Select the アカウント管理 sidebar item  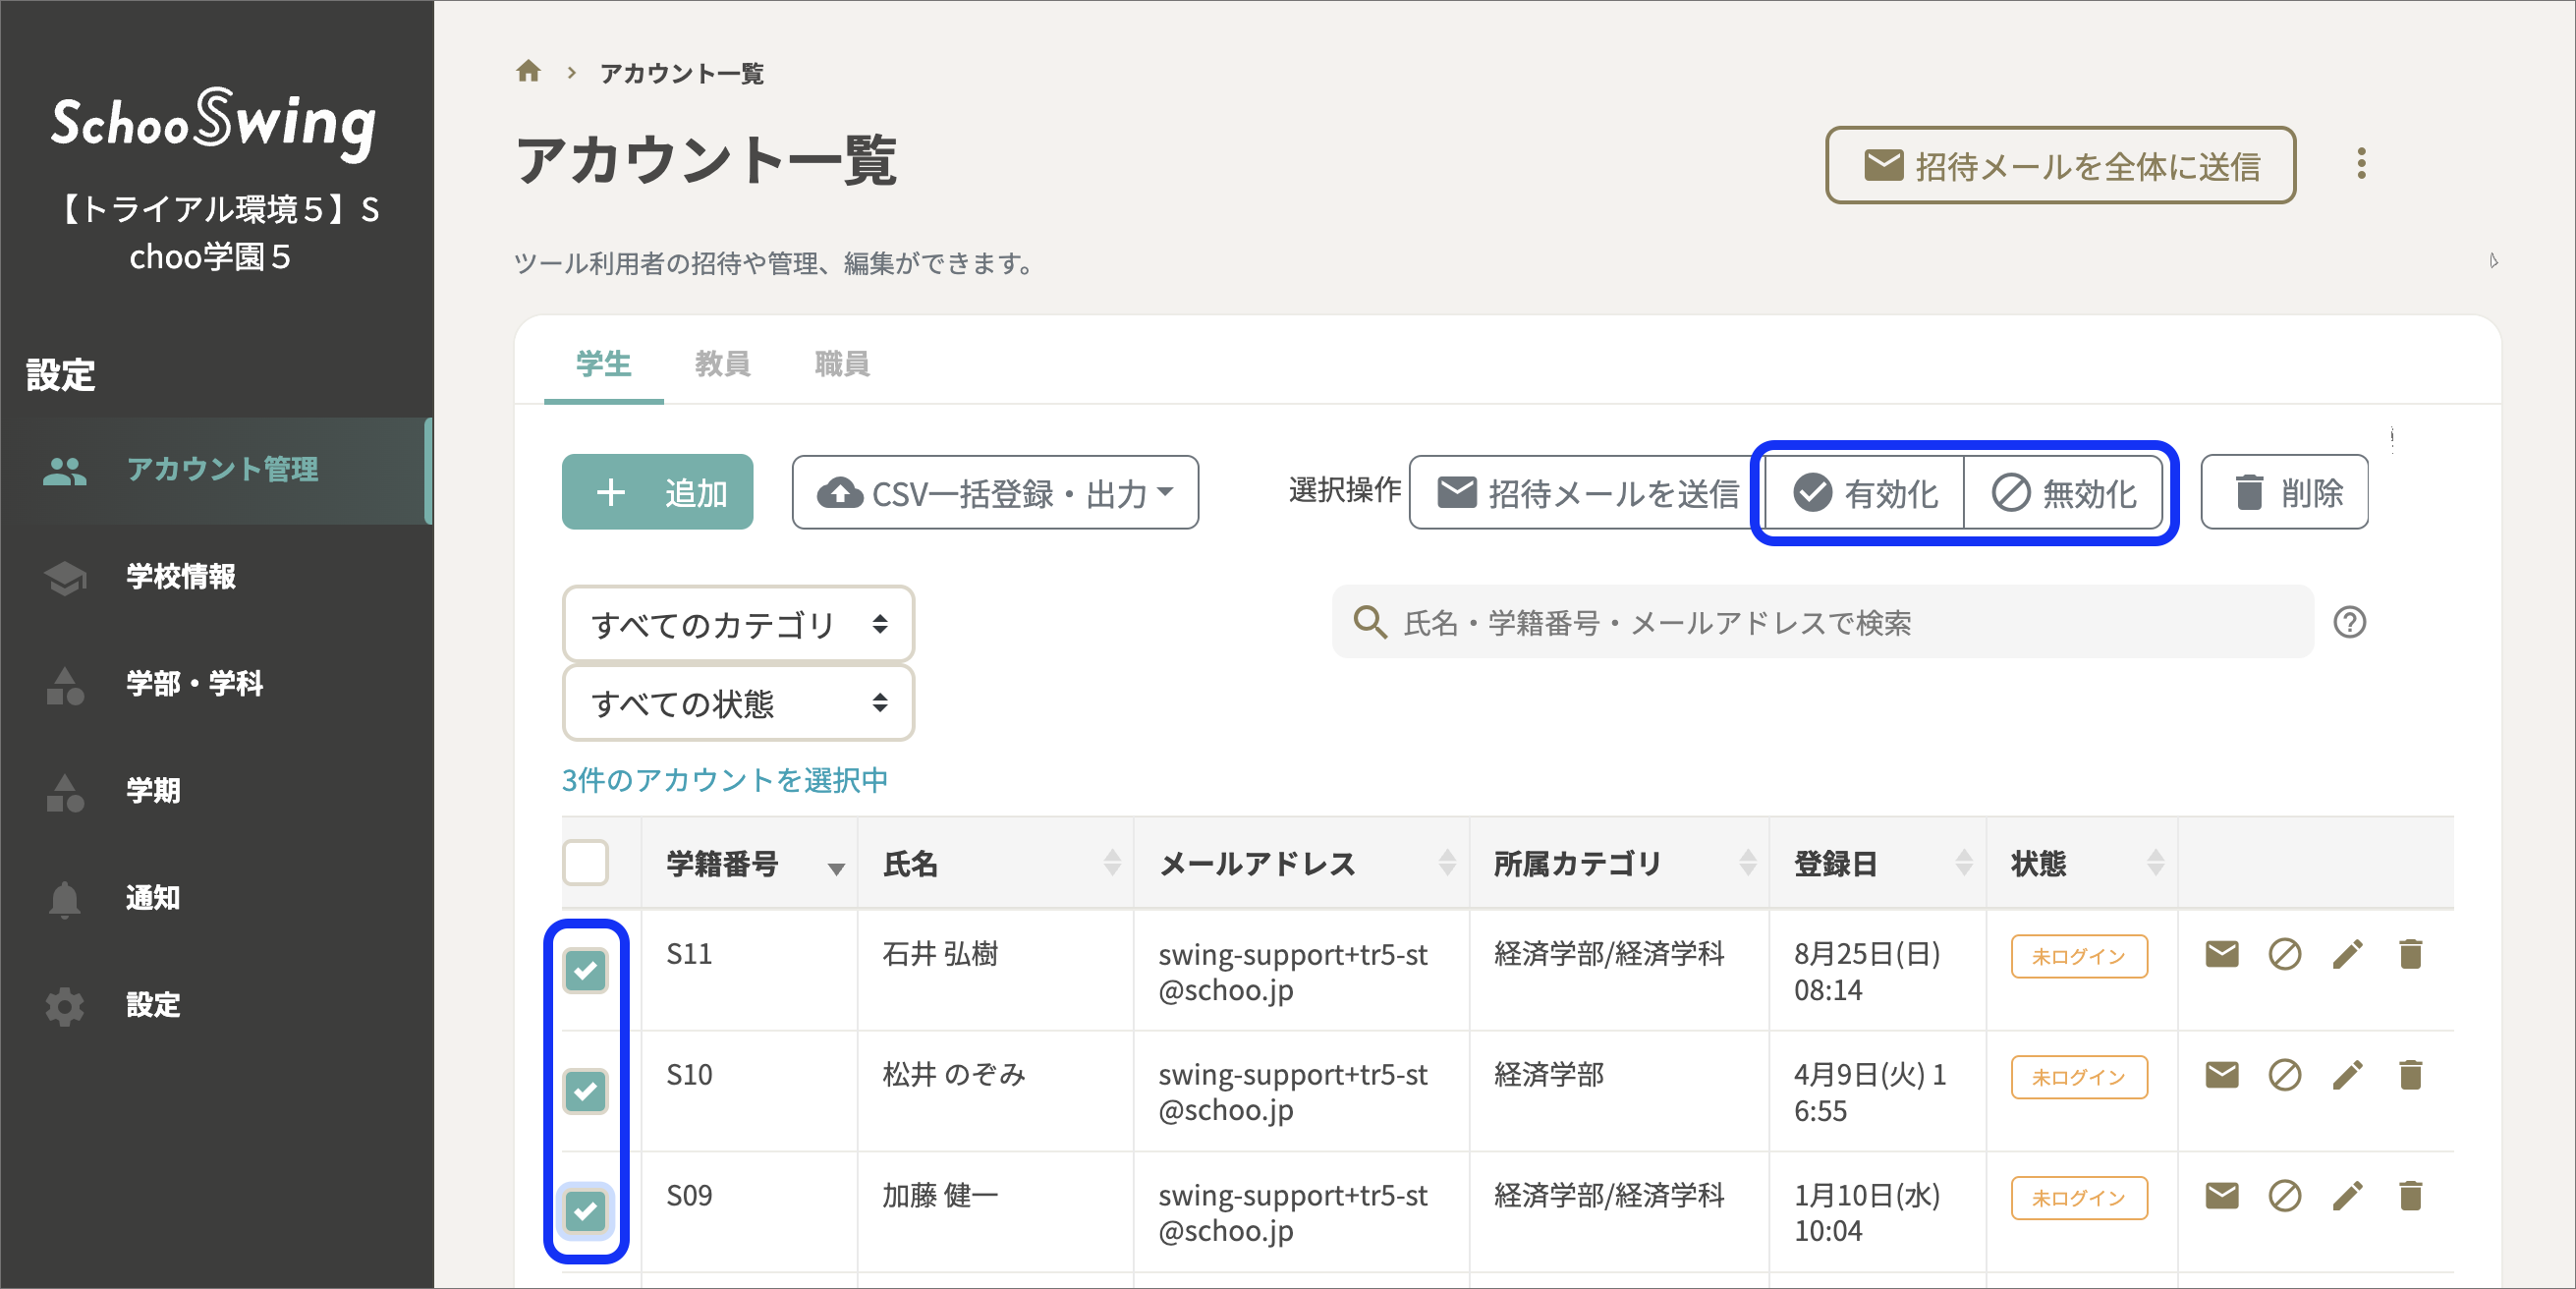[222, 471]
